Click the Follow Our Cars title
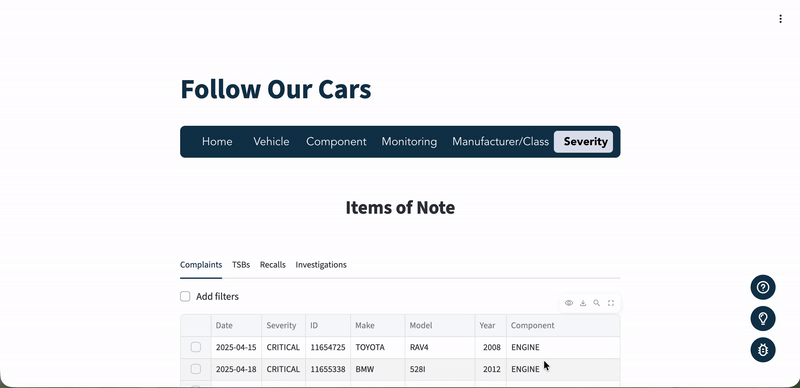 (276, 89)
